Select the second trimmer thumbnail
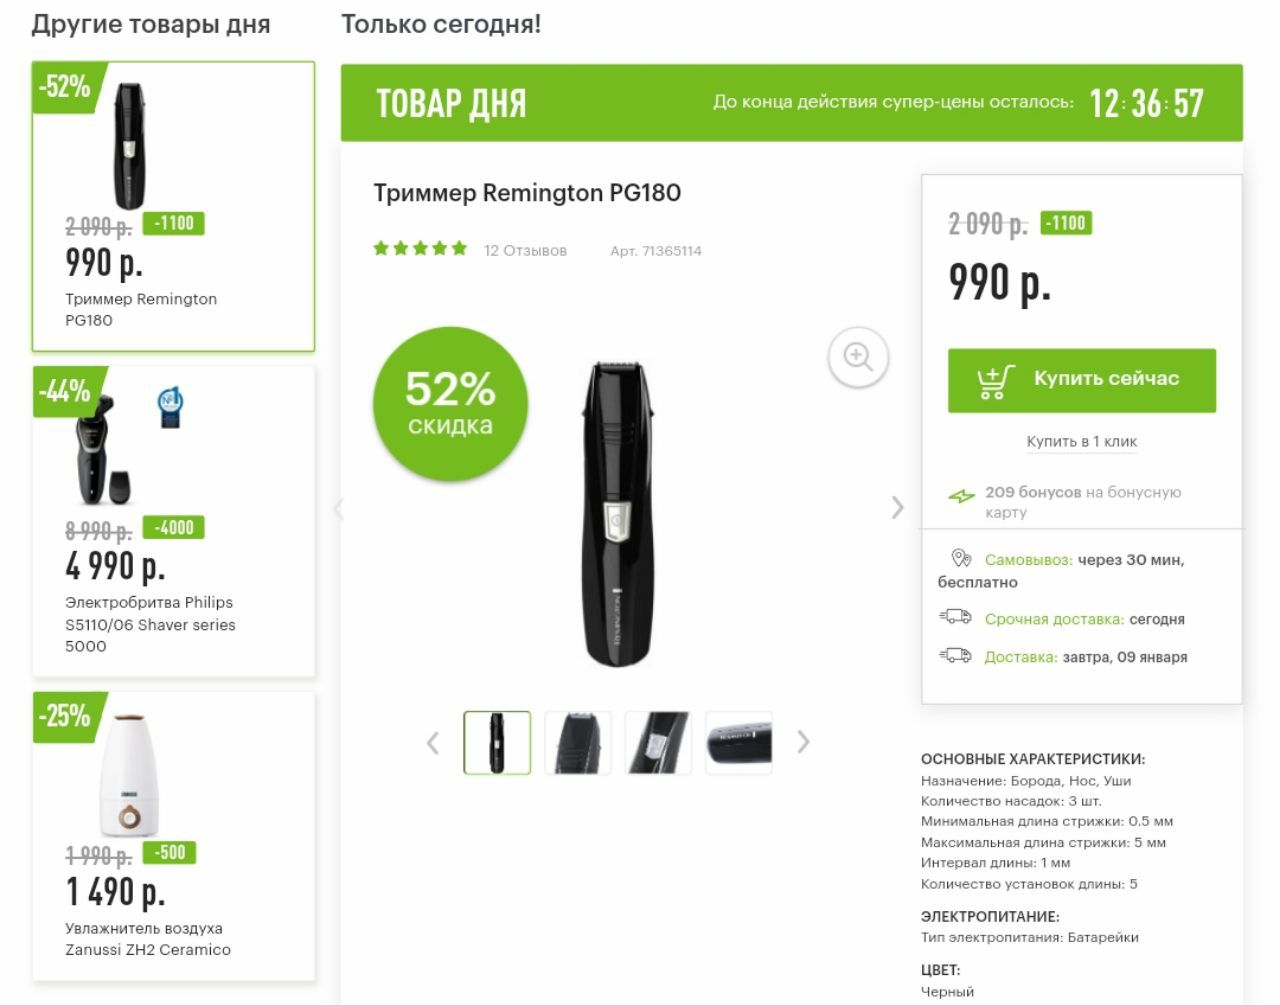 578,743
